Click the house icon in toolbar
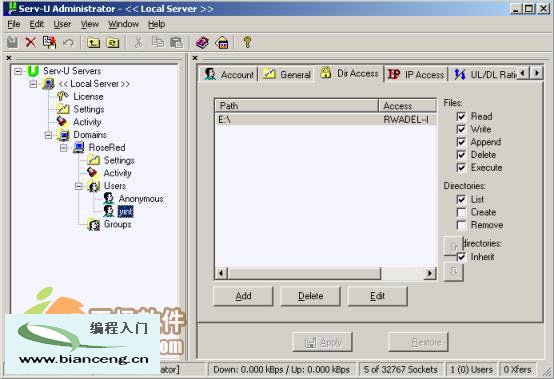Viewport: 554px width, 379px height. (222, 43)
